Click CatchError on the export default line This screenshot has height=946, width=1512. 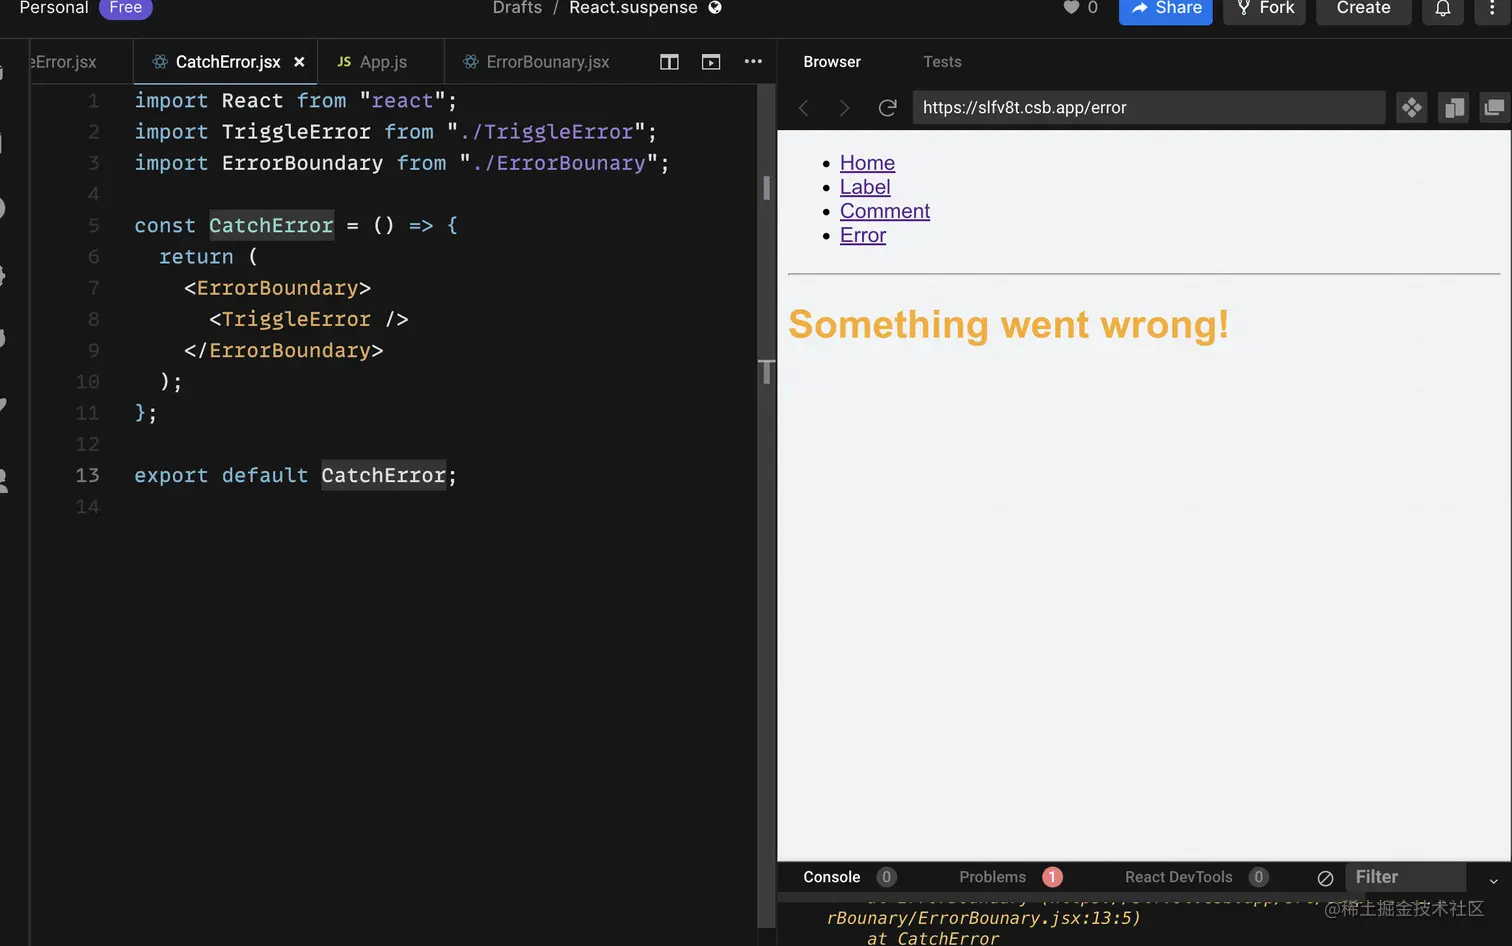pos(383,475)
